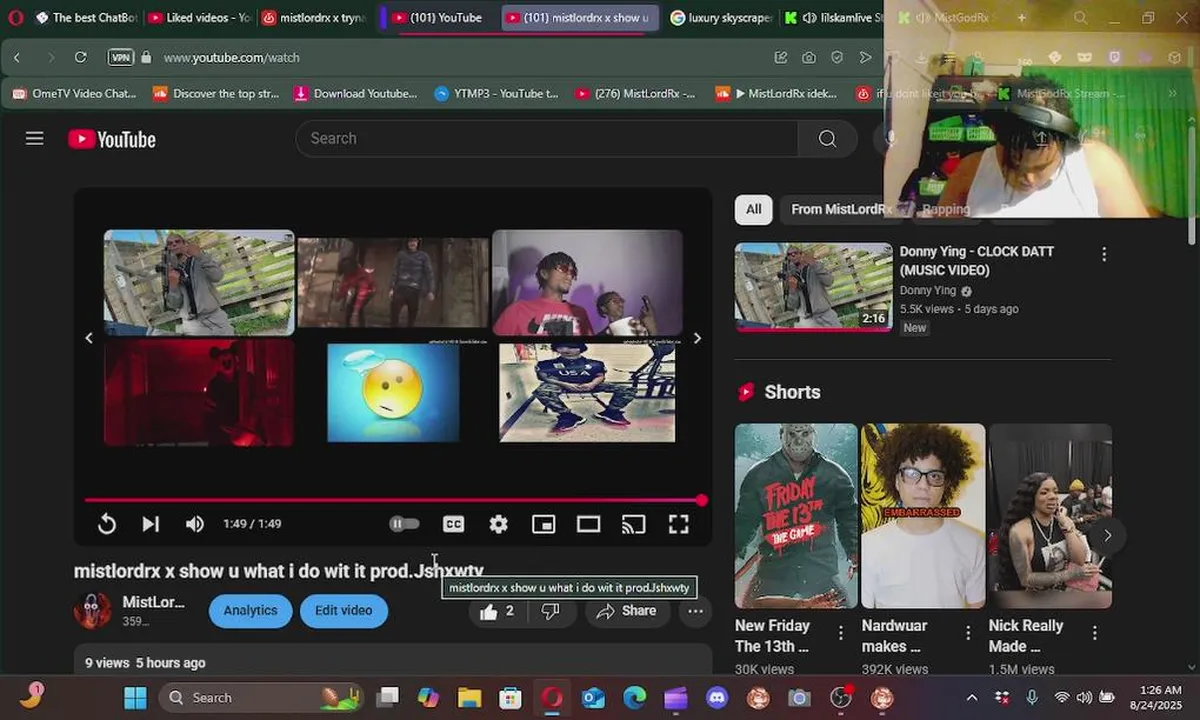This screenshot has height=720, width=1200.
Task: Toggle closed captions with the CC button
Action: tap(454, 524)
